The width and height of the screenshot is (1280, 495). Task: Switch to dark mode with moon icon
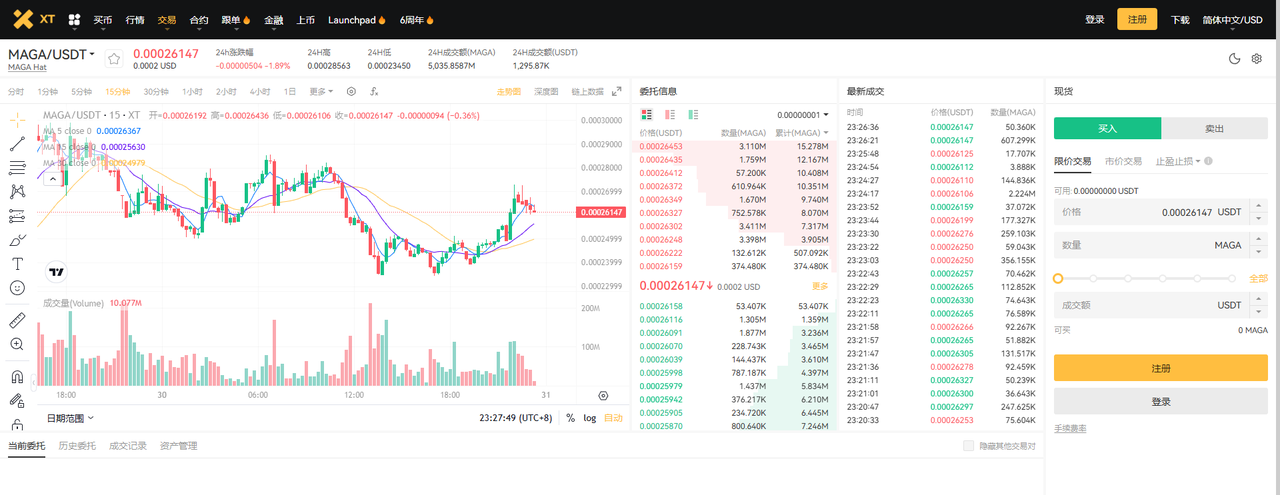tap(1234, 59)
